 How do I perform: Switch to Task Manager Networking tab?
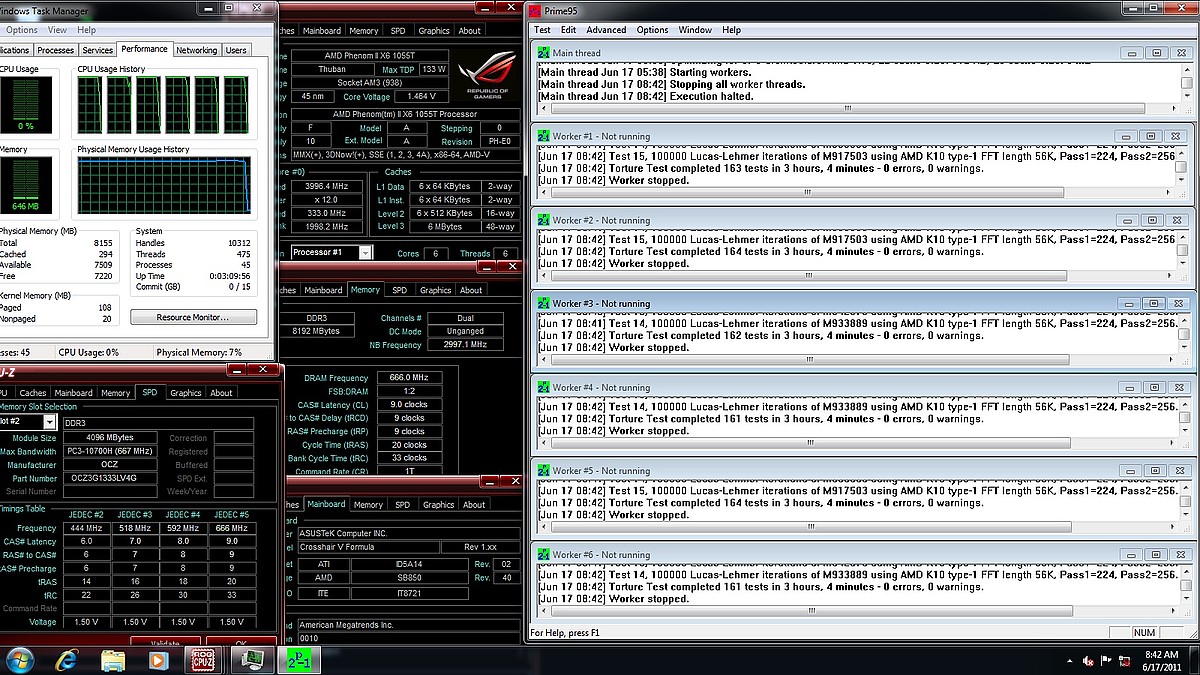coord(196,50)
